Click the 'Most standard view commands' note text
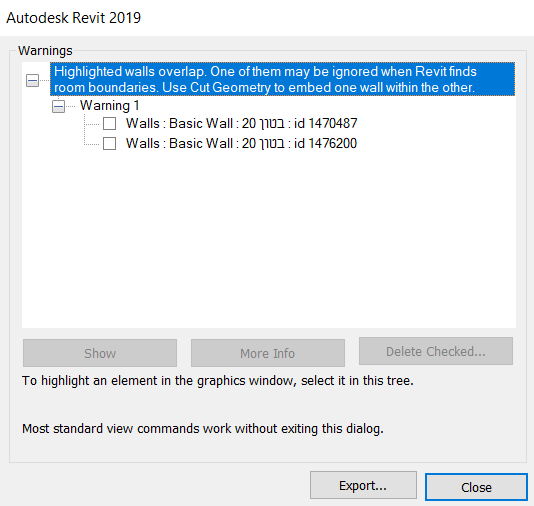This screenshot has height=506, width=534. coord(203,428)
